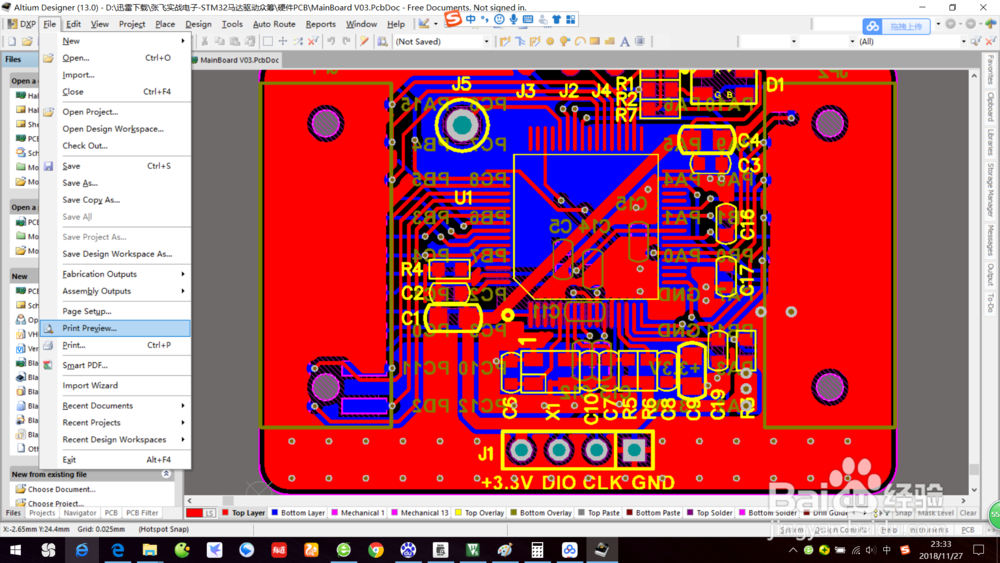The height and width of the screenshot is (563, 1000).
Task: Click the Mask Level button
Action: (936, 513)
